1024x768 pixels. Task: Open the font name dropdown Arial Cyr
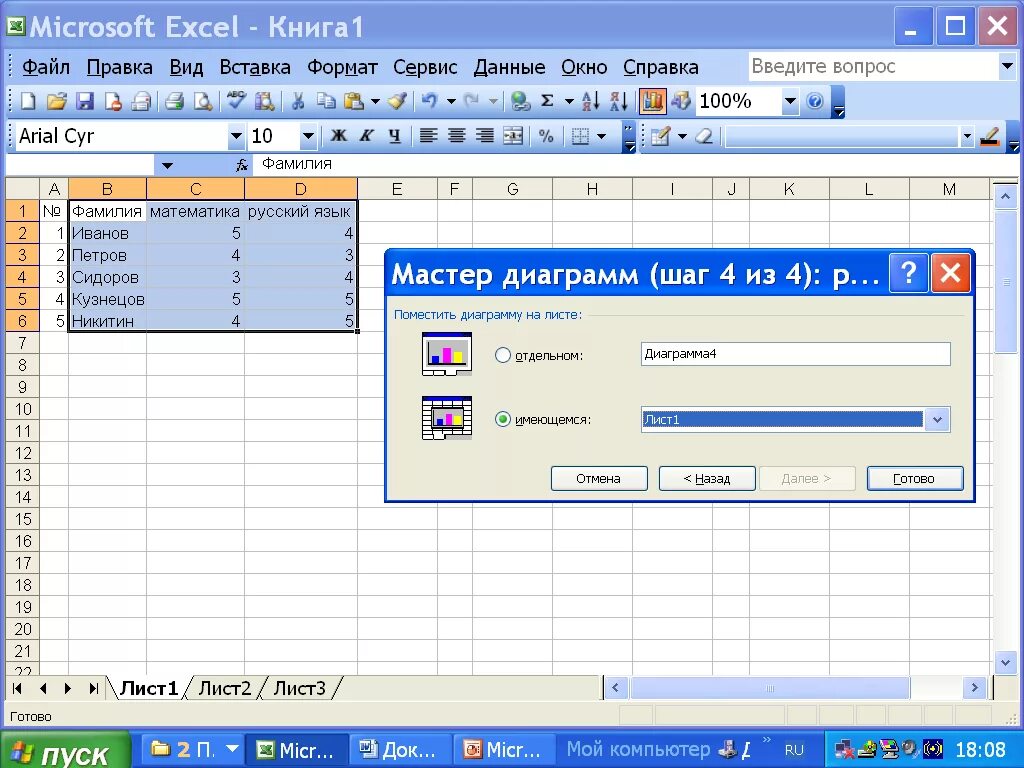[x=236, y=136]
